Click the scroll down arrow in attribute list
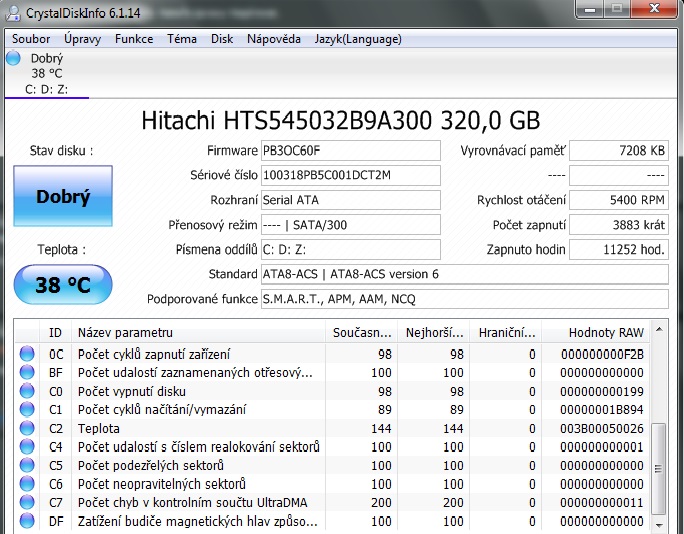 (658, 523)
